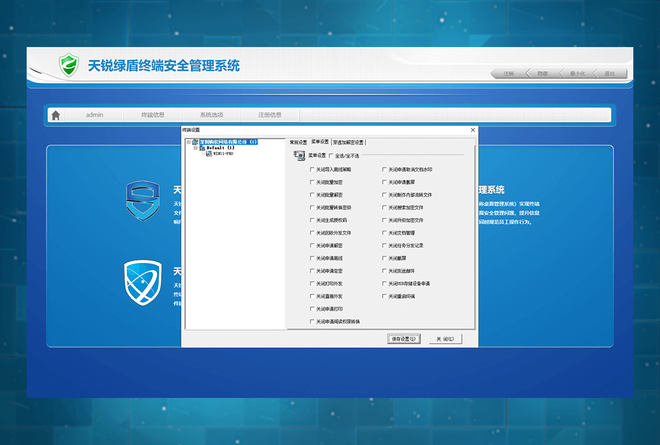Click the green shield logo
The height and width of the screenshot is (445, 660).
coord(68,66)
